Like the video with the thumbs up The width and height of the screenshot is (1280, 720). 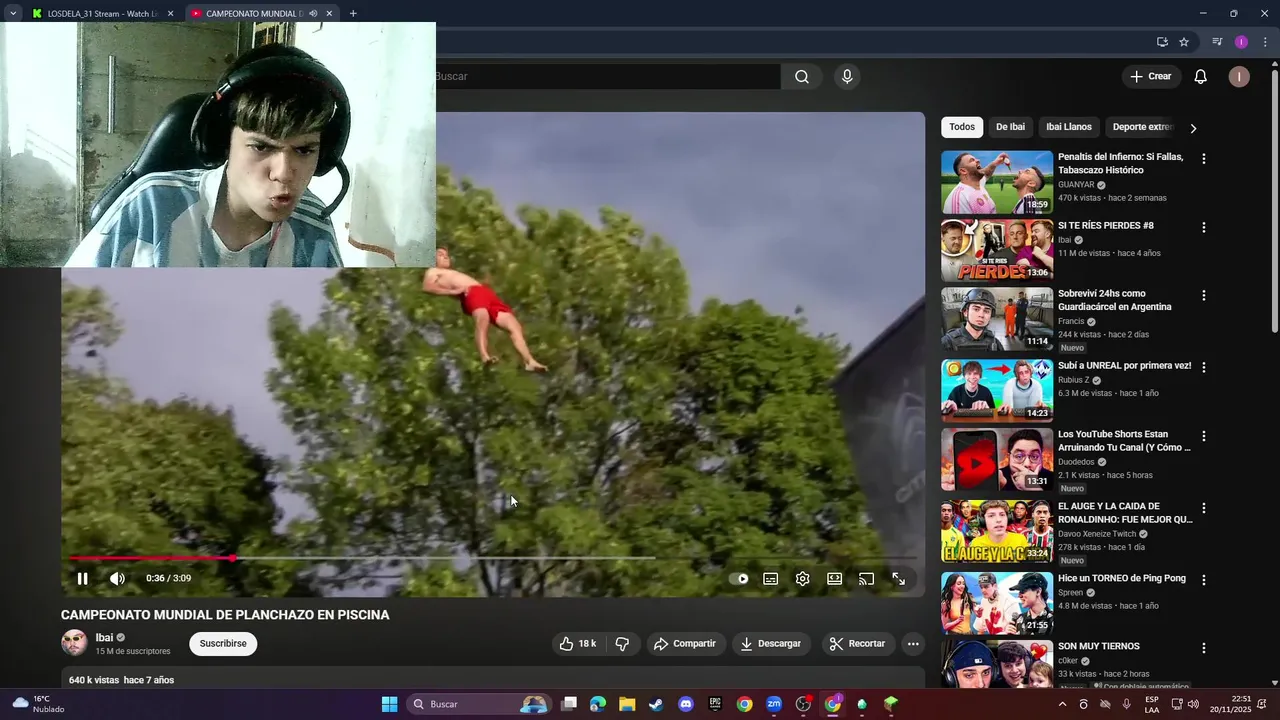coord(578,644)
